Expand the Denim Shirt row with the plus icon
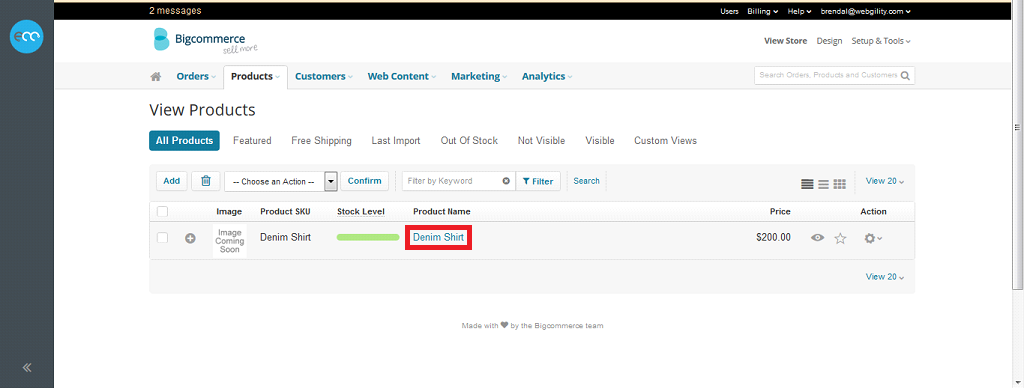This screenshot has height=388, width=1024. pos(190,238)
